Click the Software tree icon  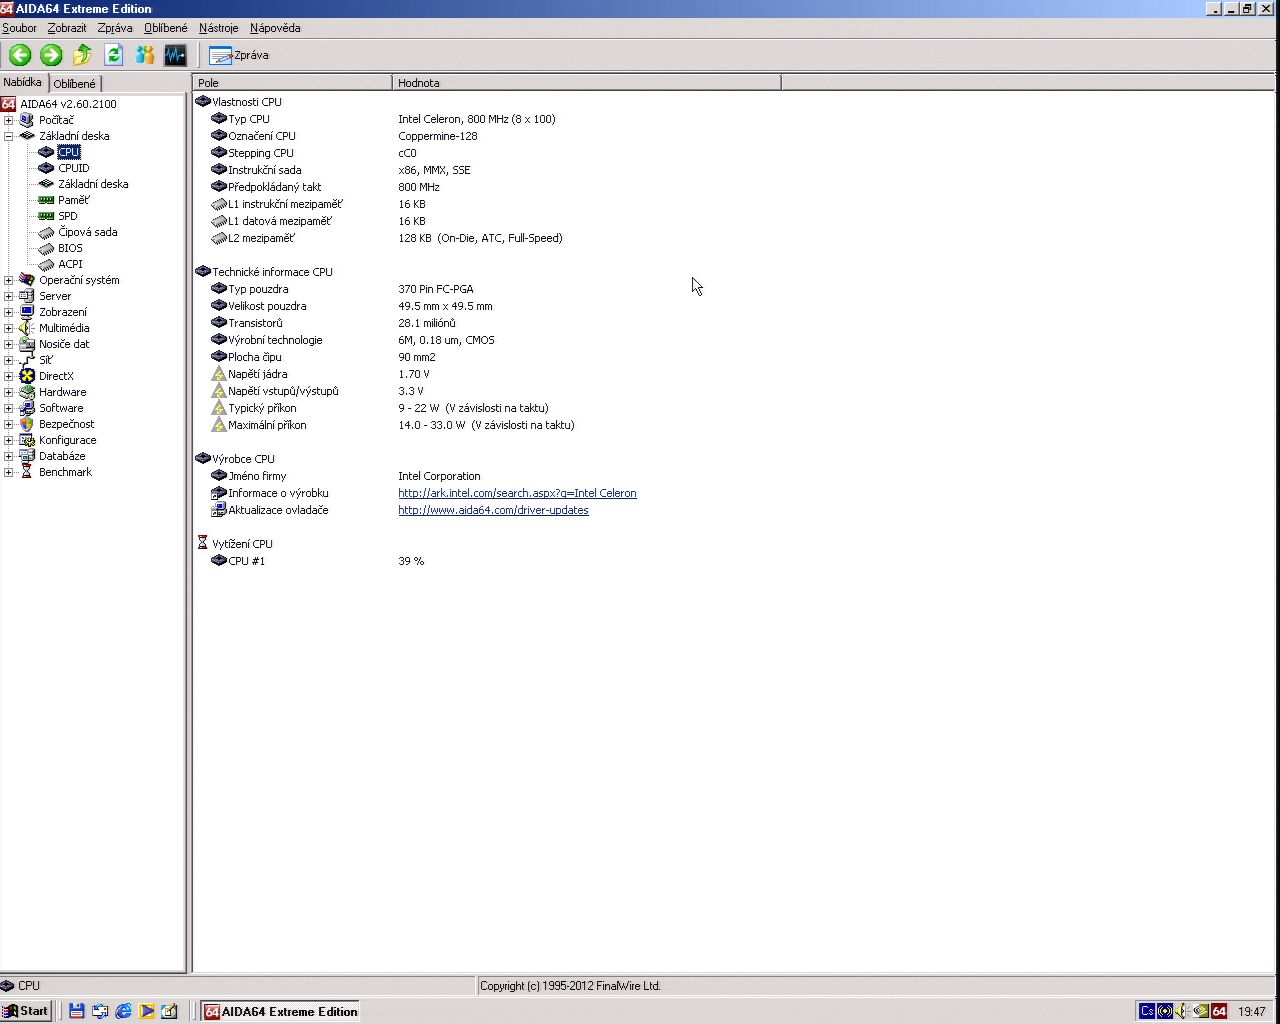(x=27, y=408)
